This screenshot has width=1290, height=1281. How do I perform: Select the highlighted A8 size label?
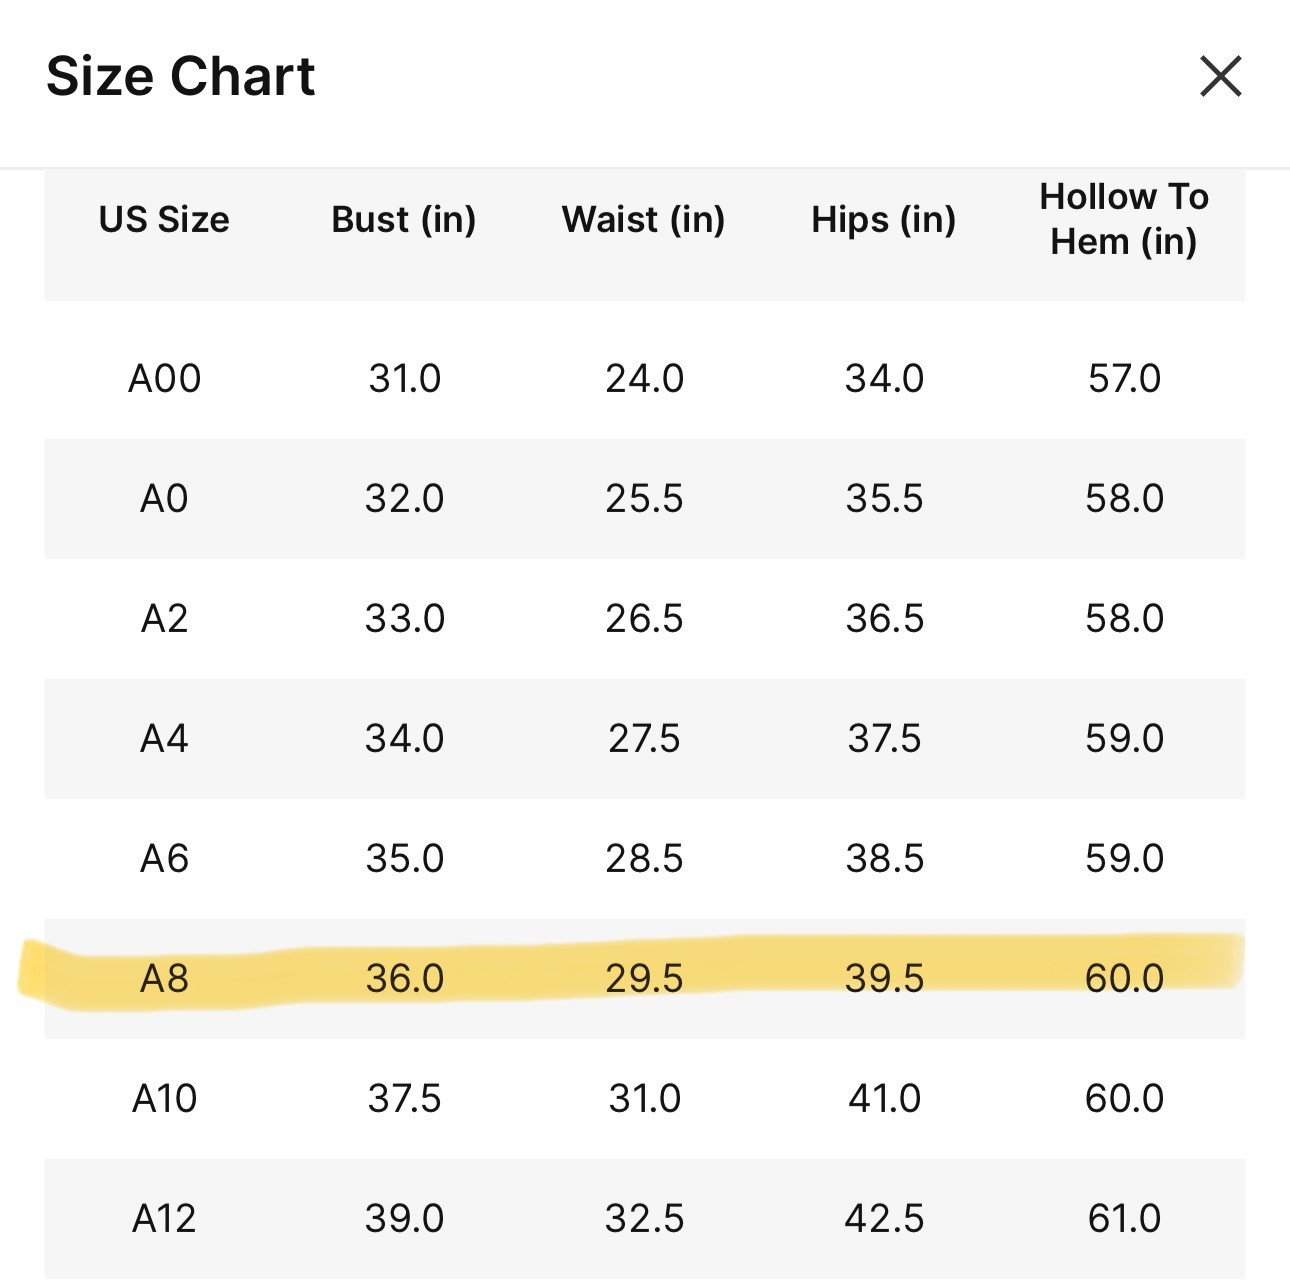pos(164,979)
